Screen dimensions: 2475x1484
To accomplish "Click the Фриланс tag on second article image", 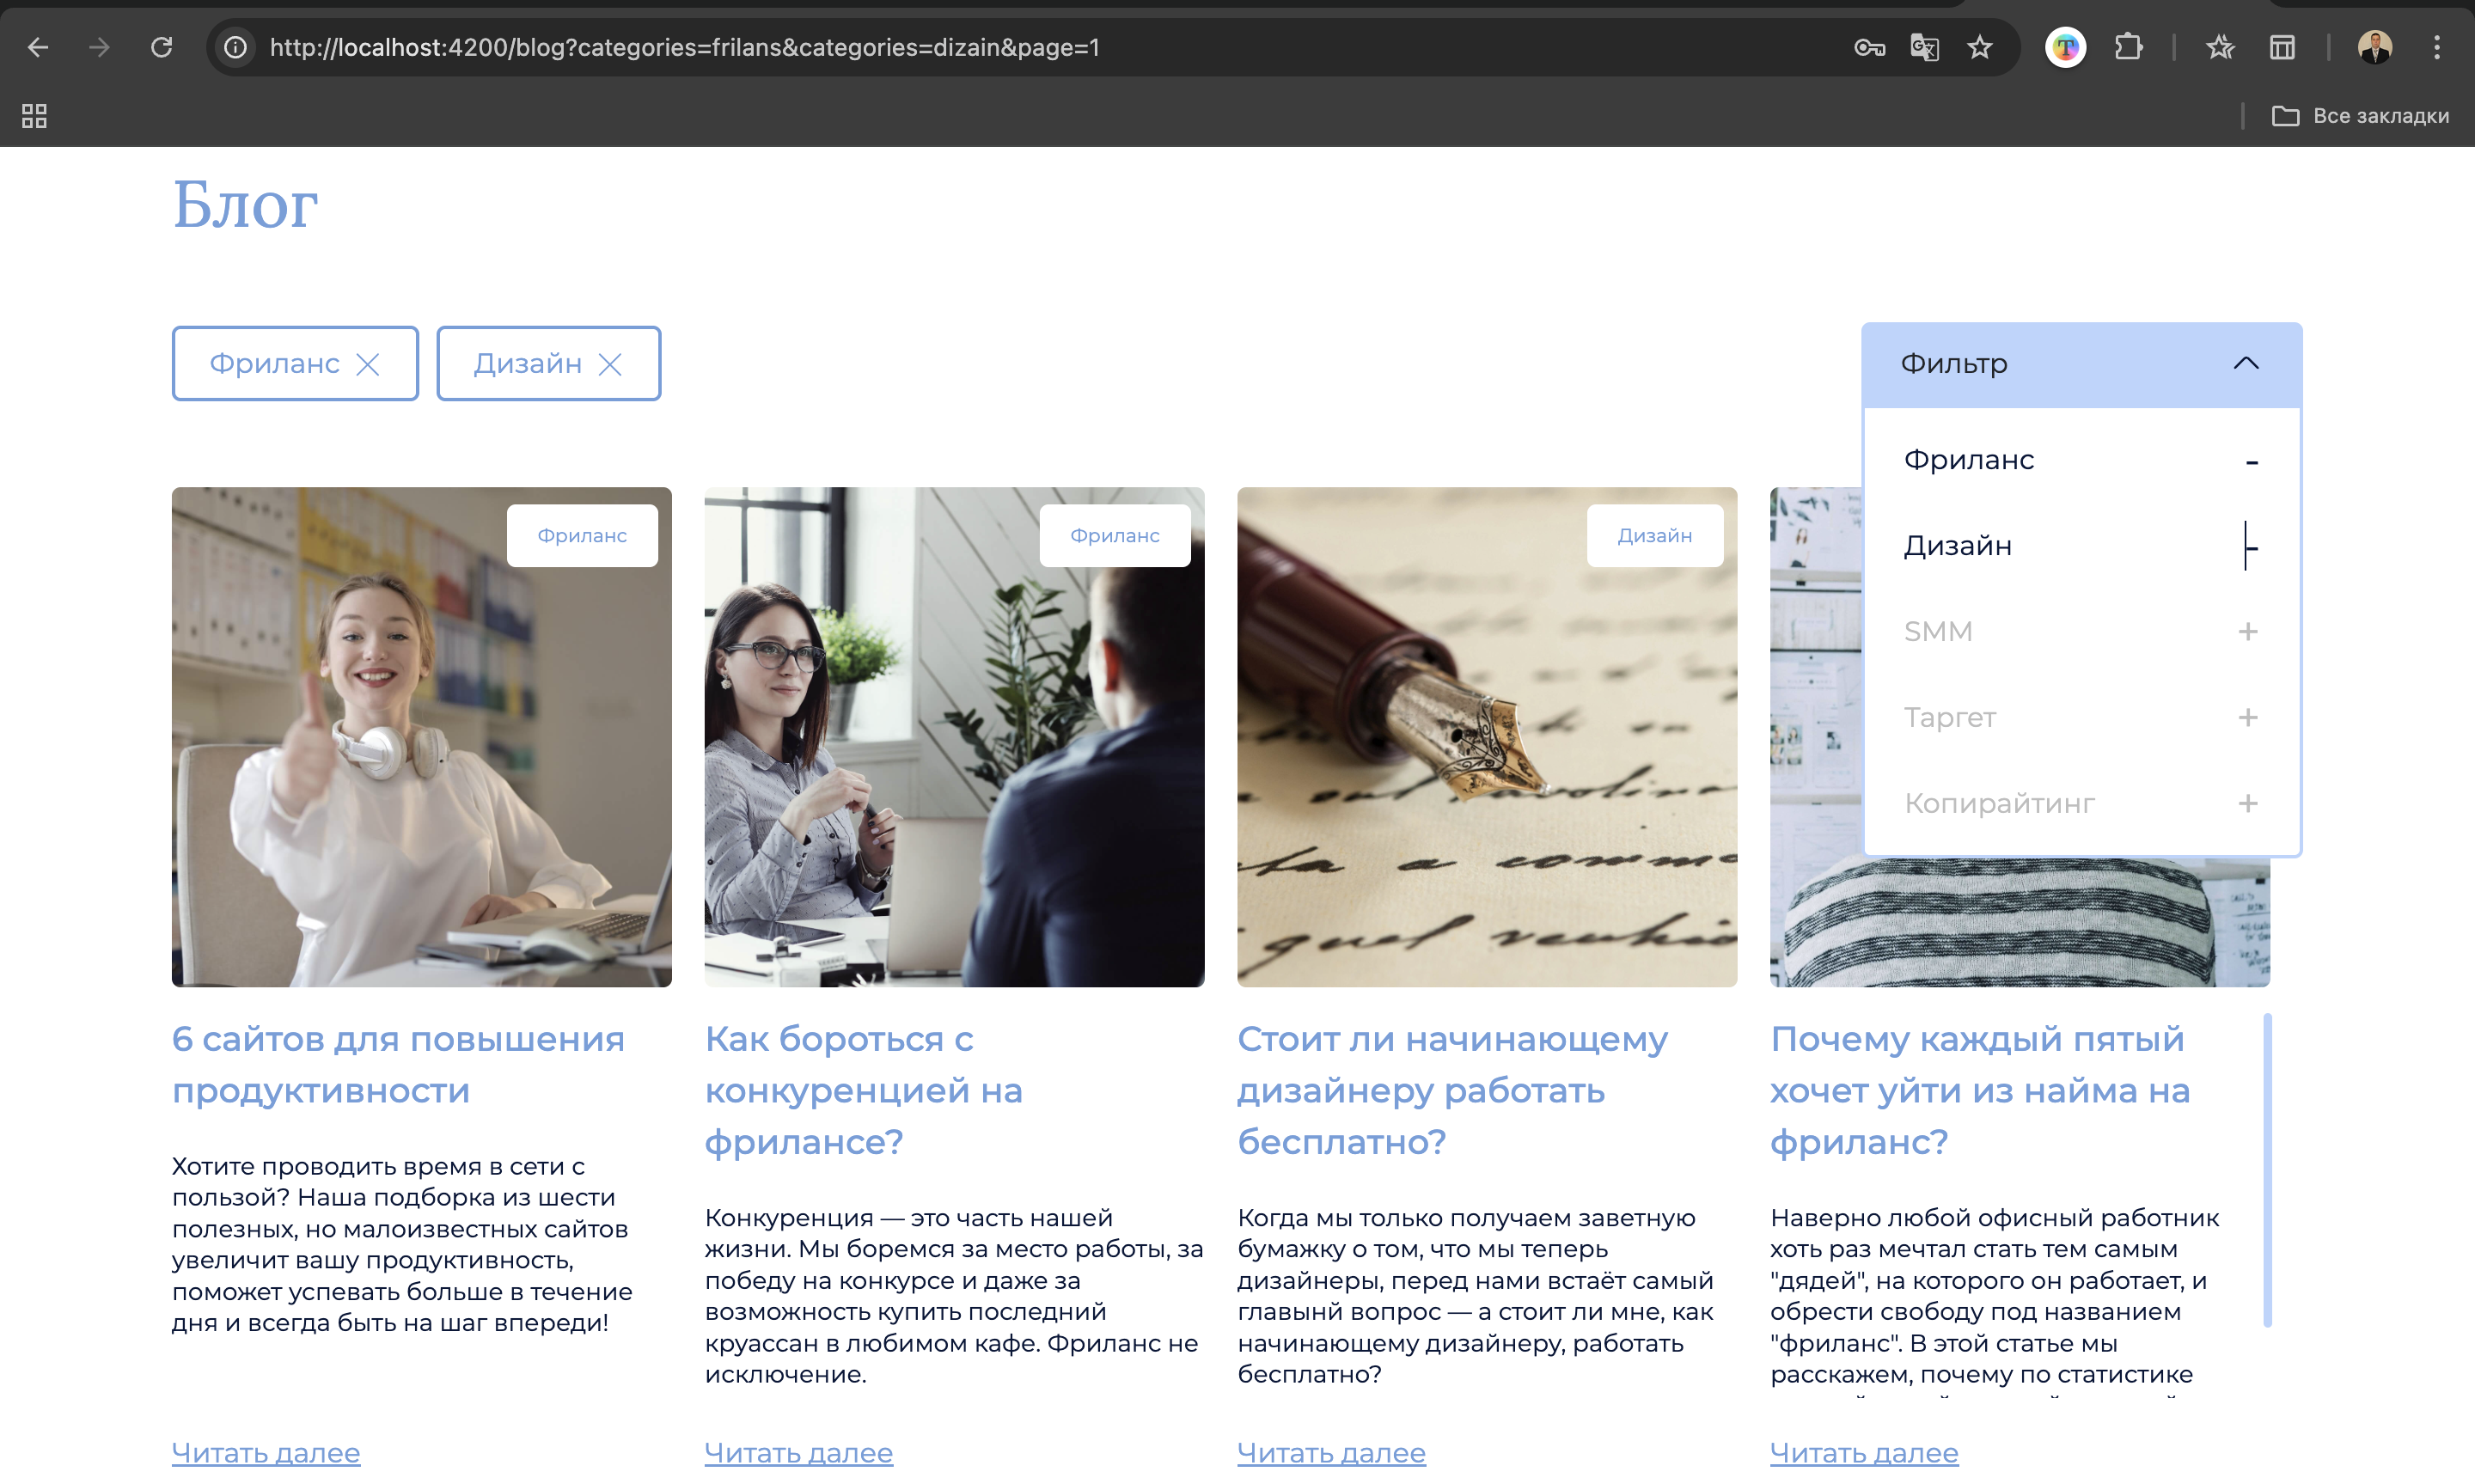I will [x=1115, y=536].
